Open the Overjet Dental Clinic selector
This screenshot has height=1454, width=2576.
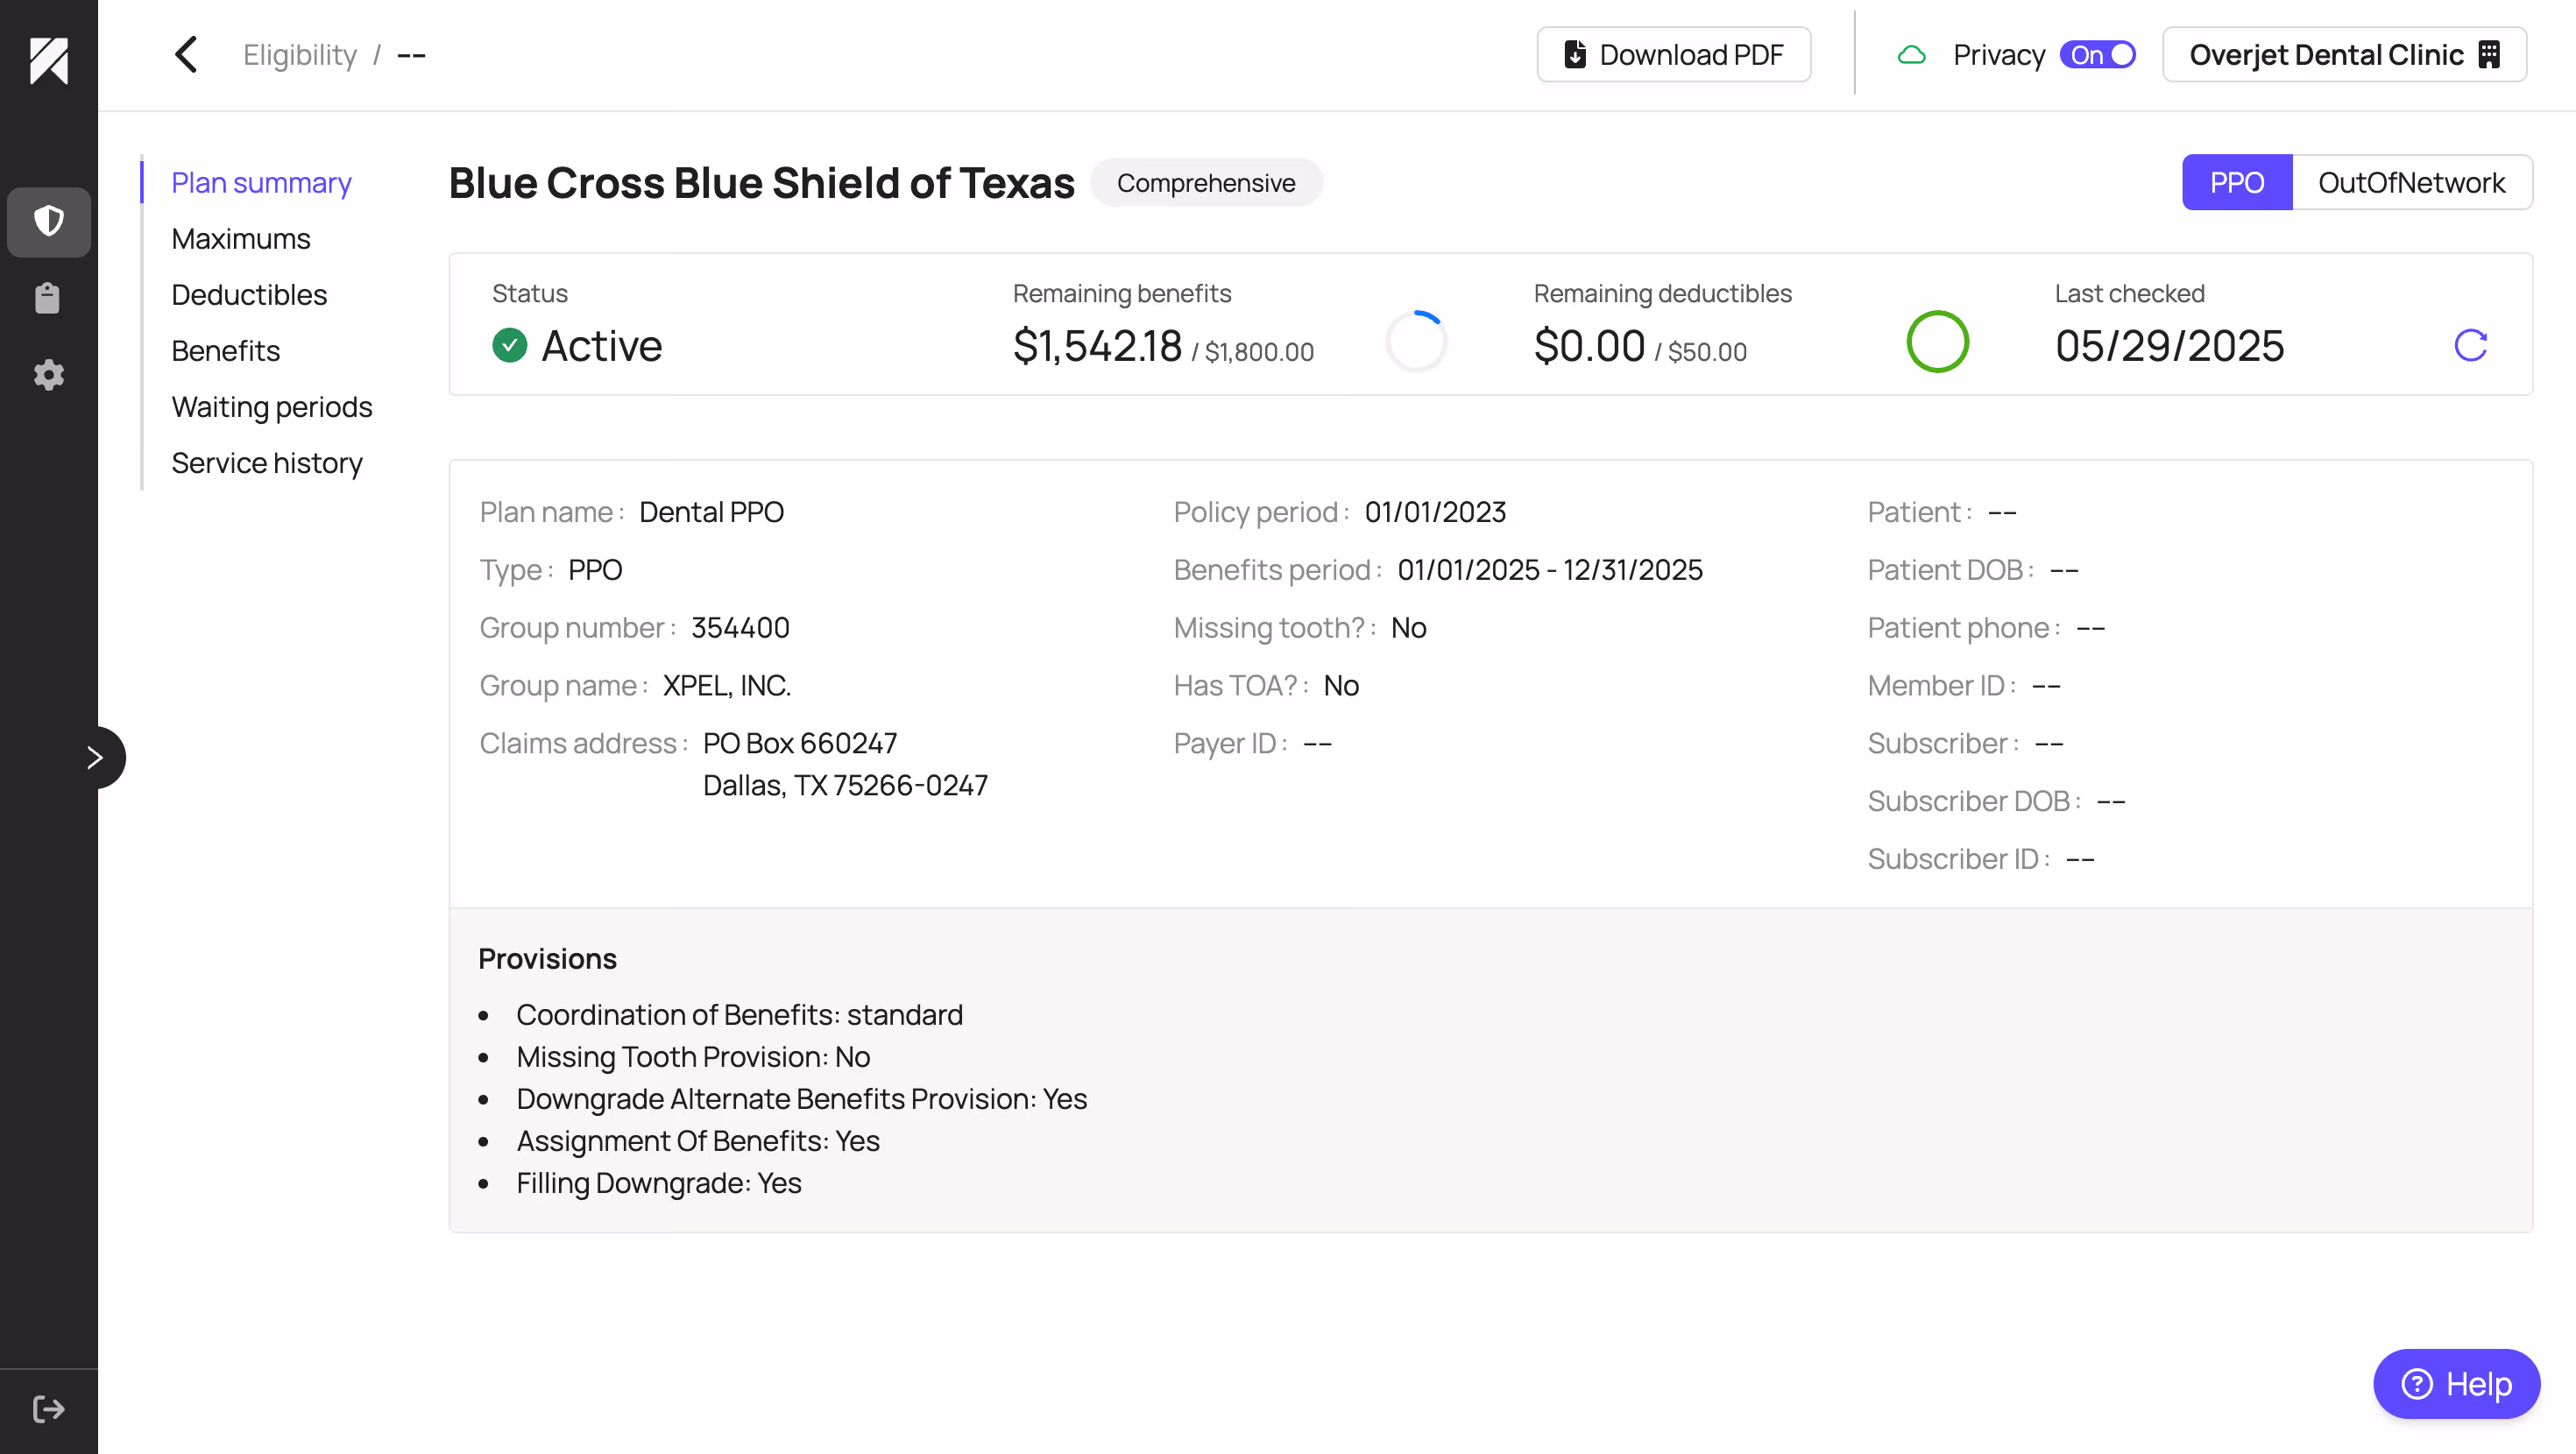tap(2343, 55)
